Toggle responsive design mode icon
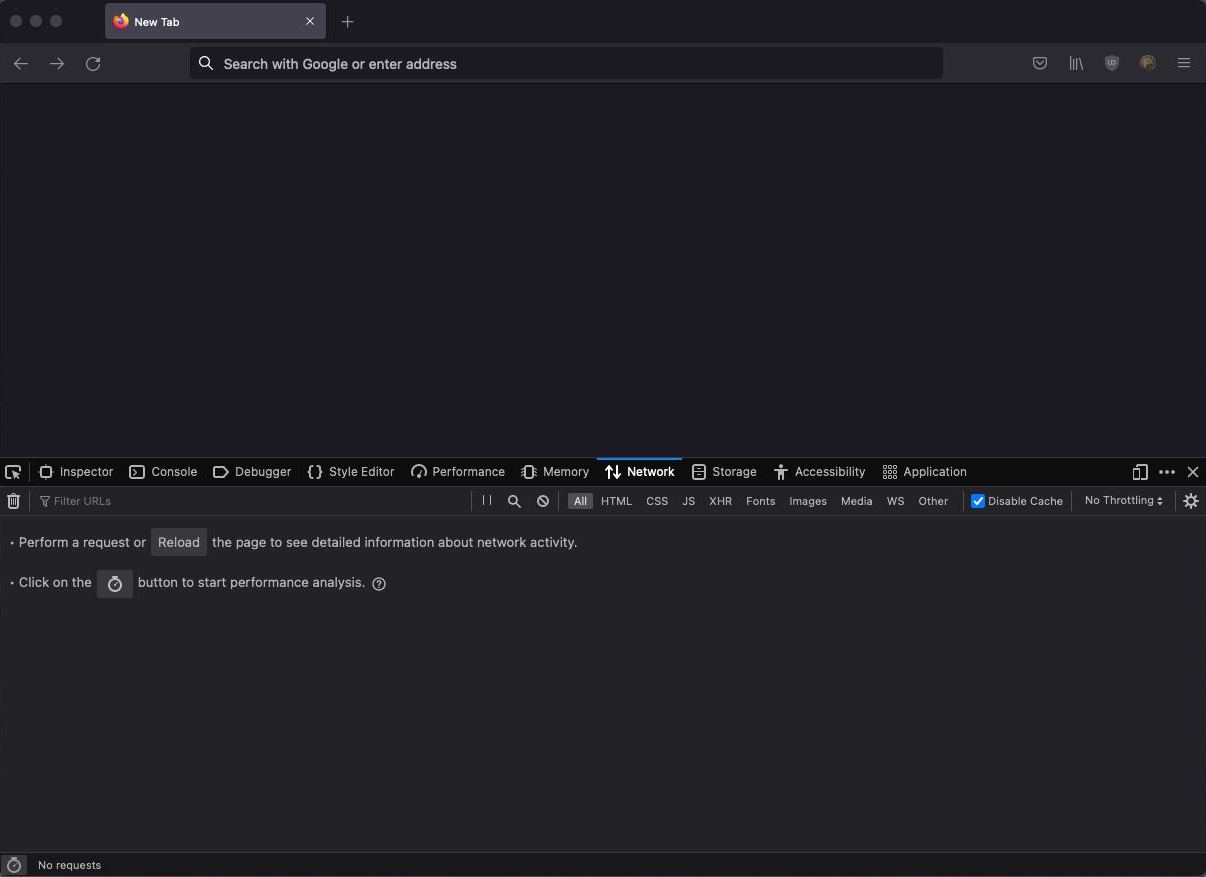Image resolution: width=1206 pixels, height=877 pixels. pos(1140,472)
